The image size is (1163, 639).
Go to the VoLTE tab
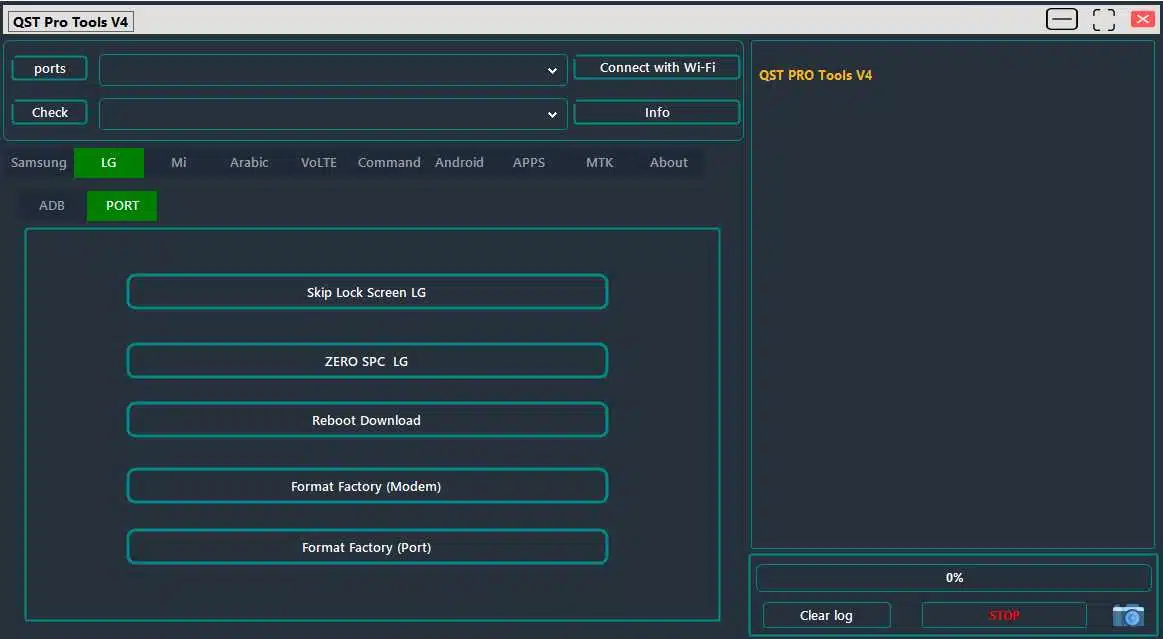319,162
